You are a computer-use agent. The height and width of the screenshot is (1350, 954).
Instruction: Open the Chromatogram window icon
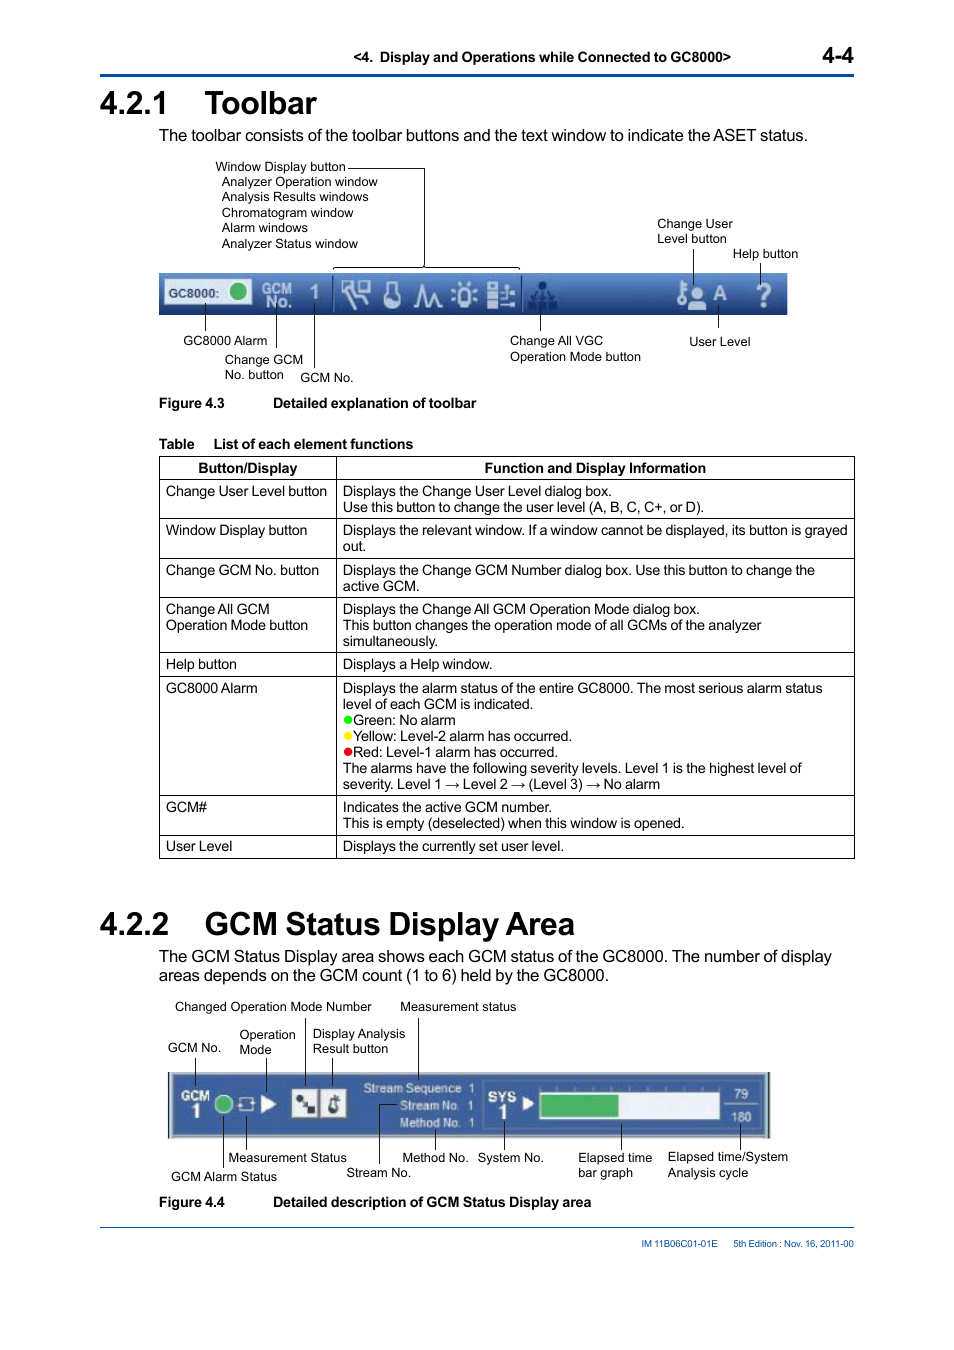427,295
